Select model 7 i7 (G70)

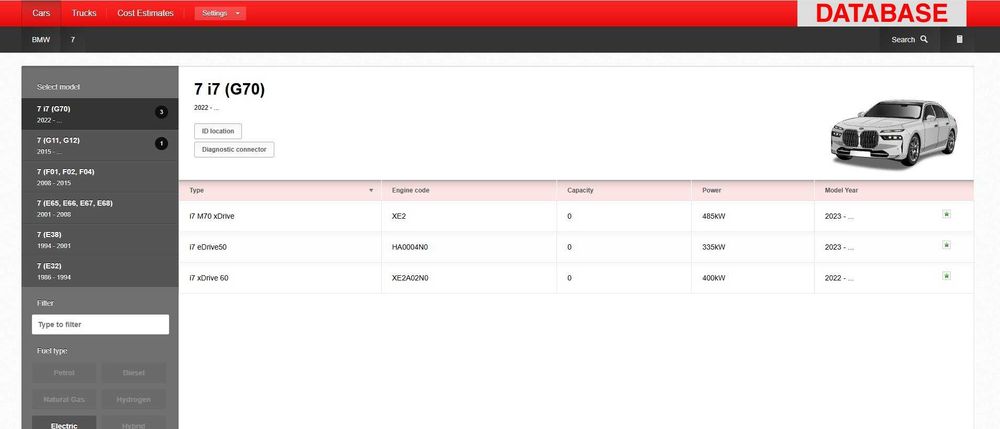point(100,114)
